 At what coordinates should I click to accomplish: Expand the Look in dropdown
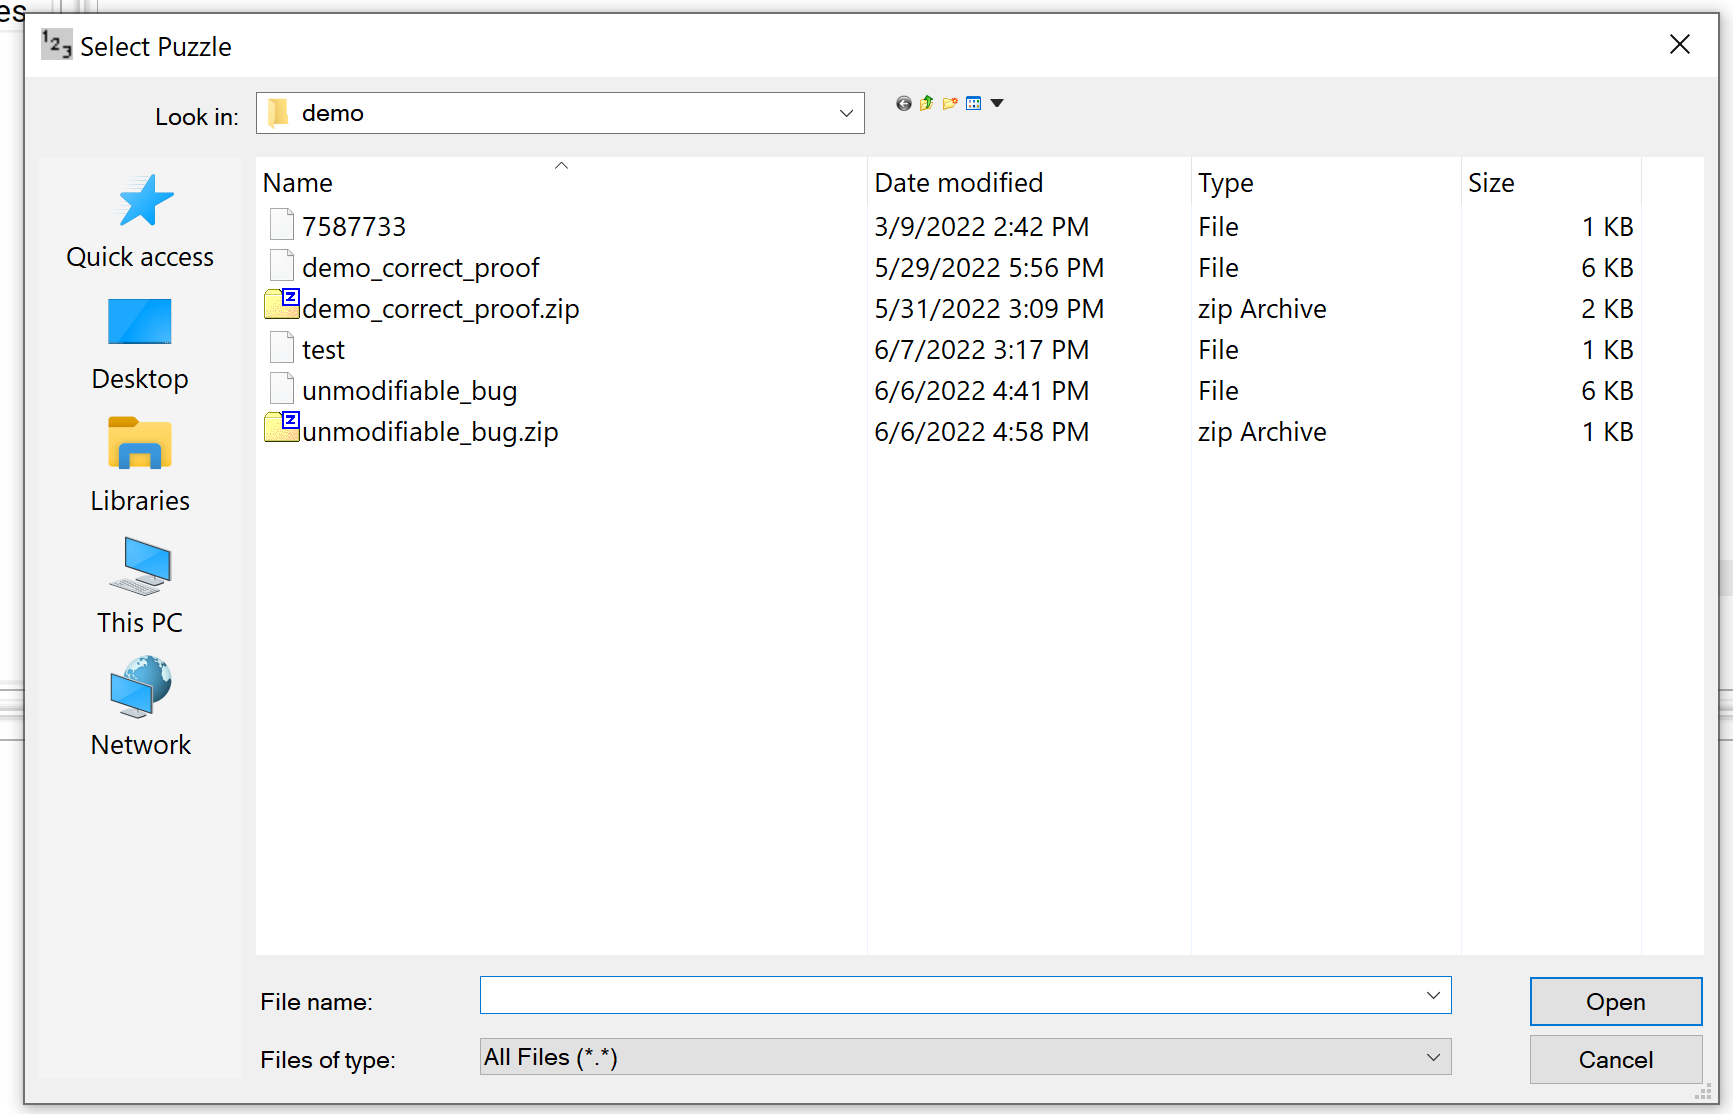[x=845, y=112]
